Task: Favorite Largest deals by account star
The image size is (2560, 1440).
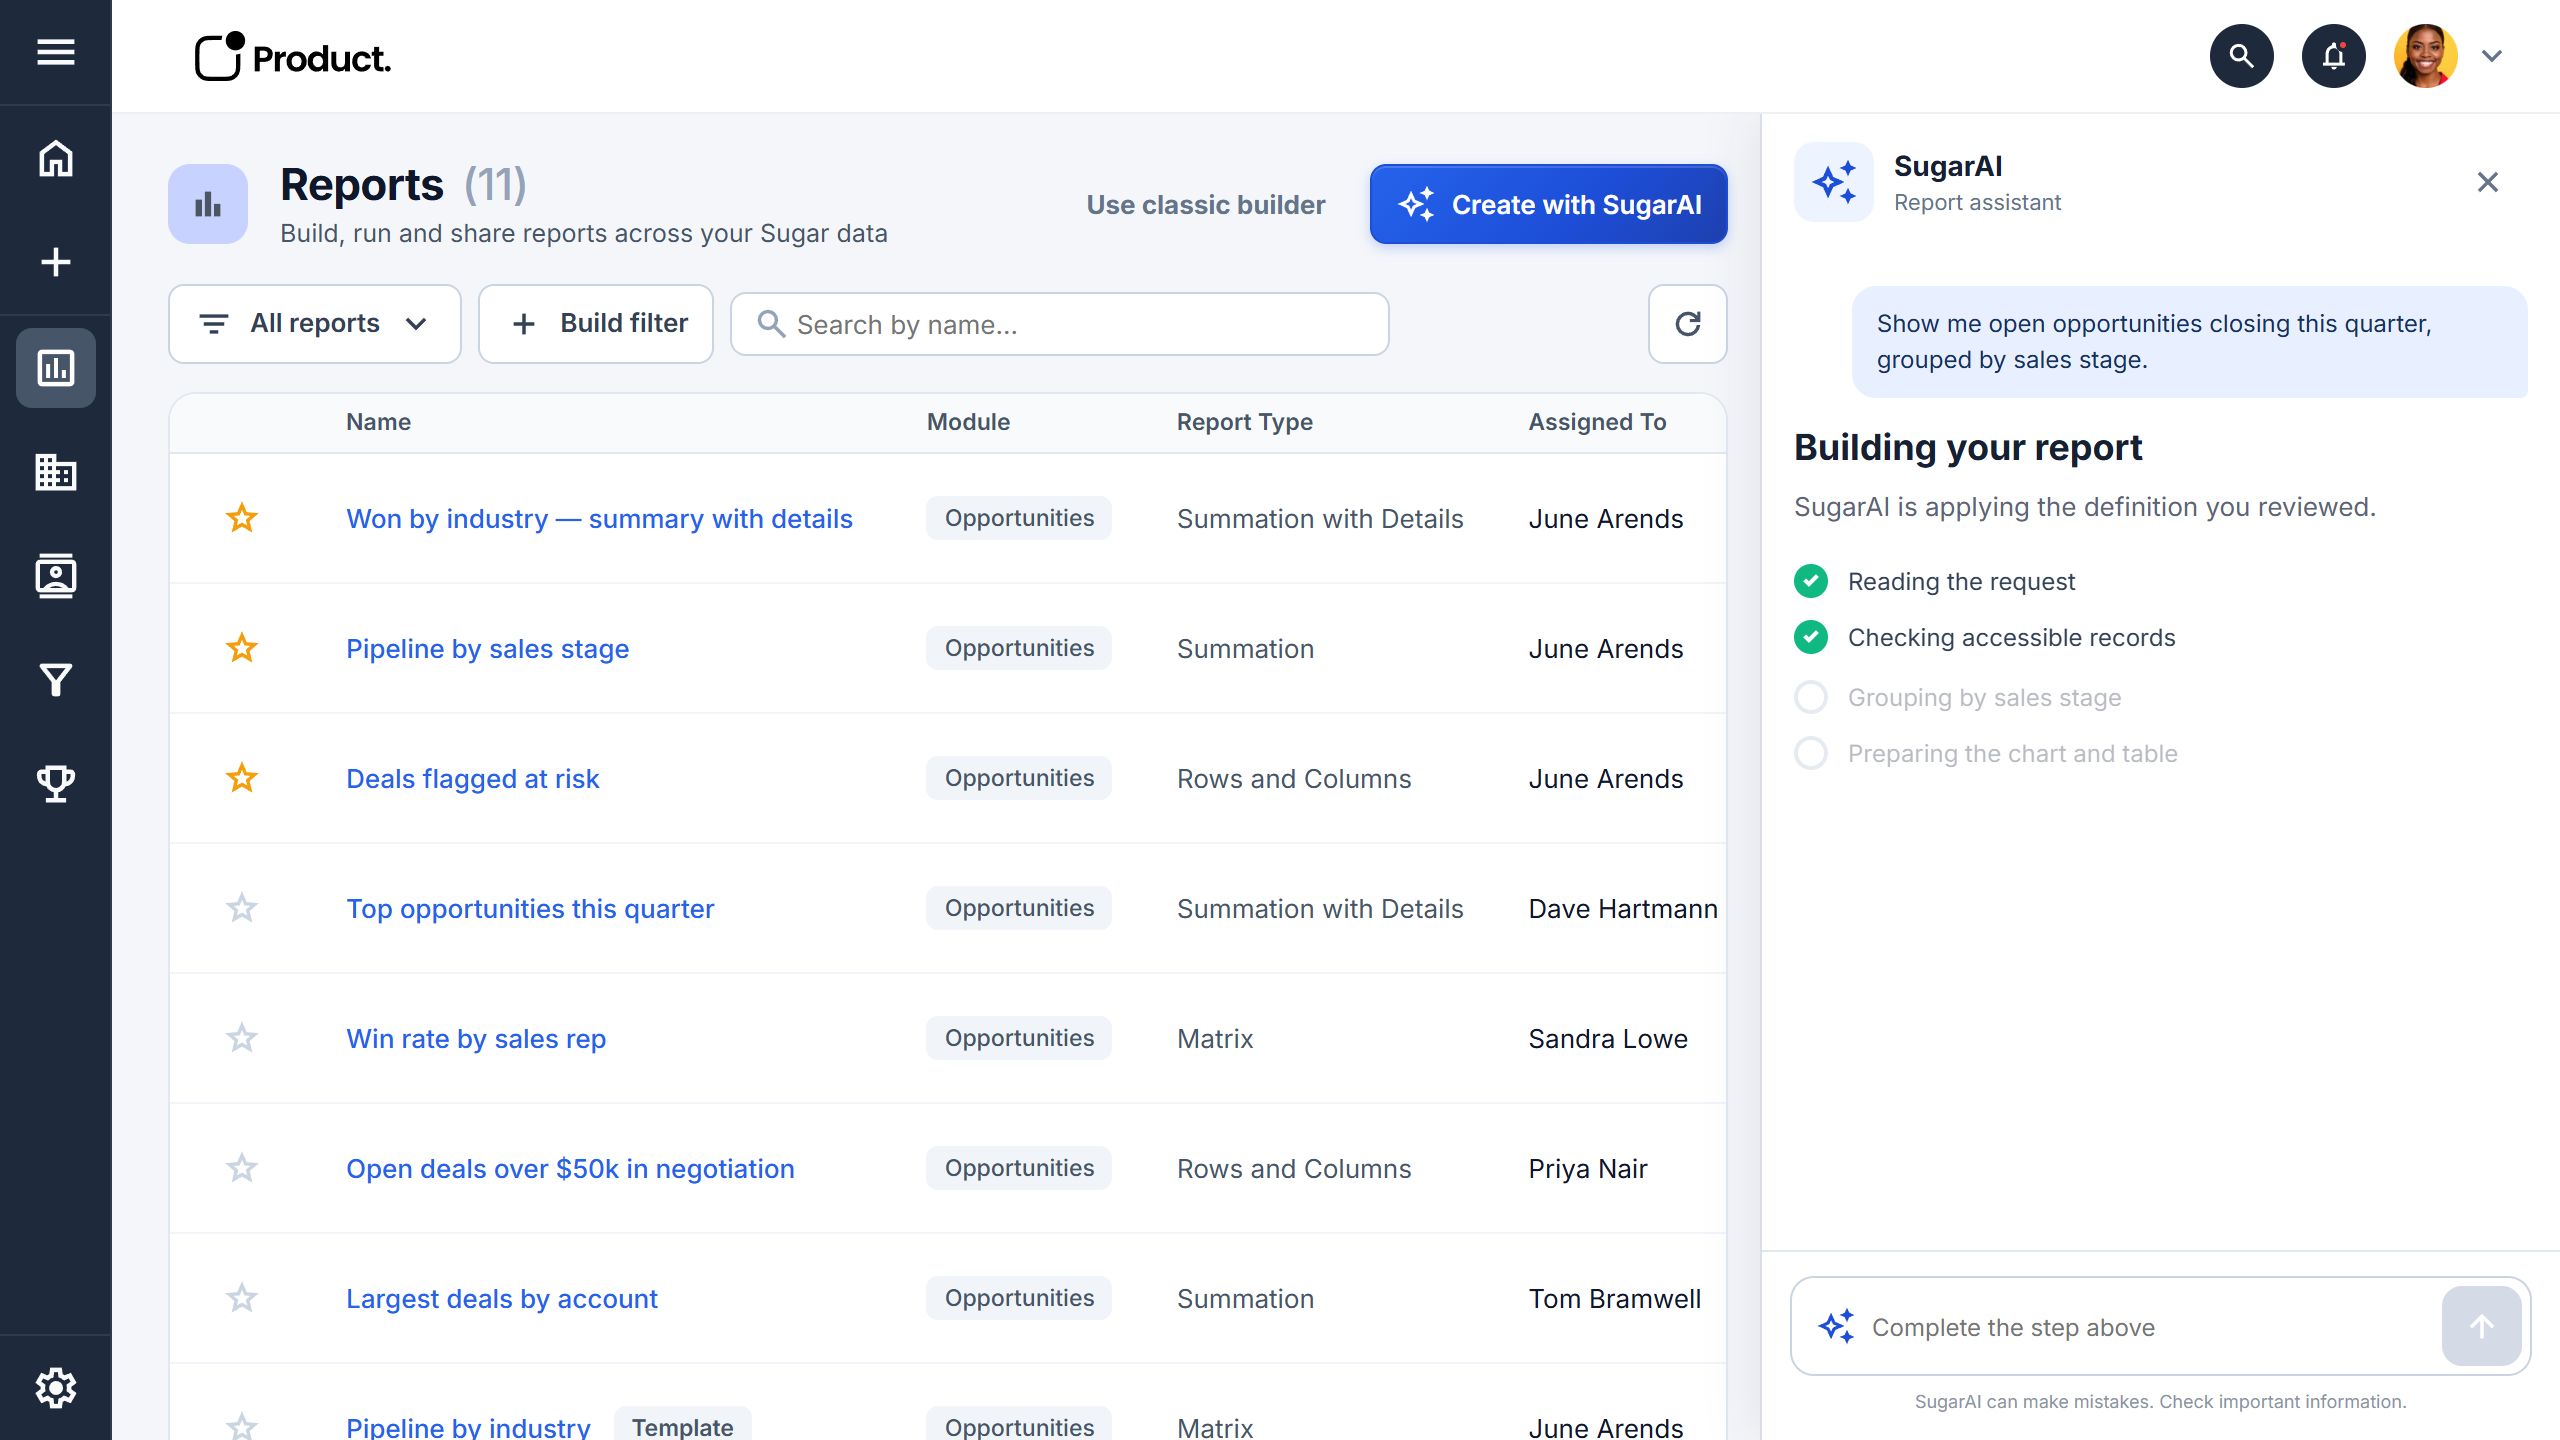Action: click(x=242, y=1298)
